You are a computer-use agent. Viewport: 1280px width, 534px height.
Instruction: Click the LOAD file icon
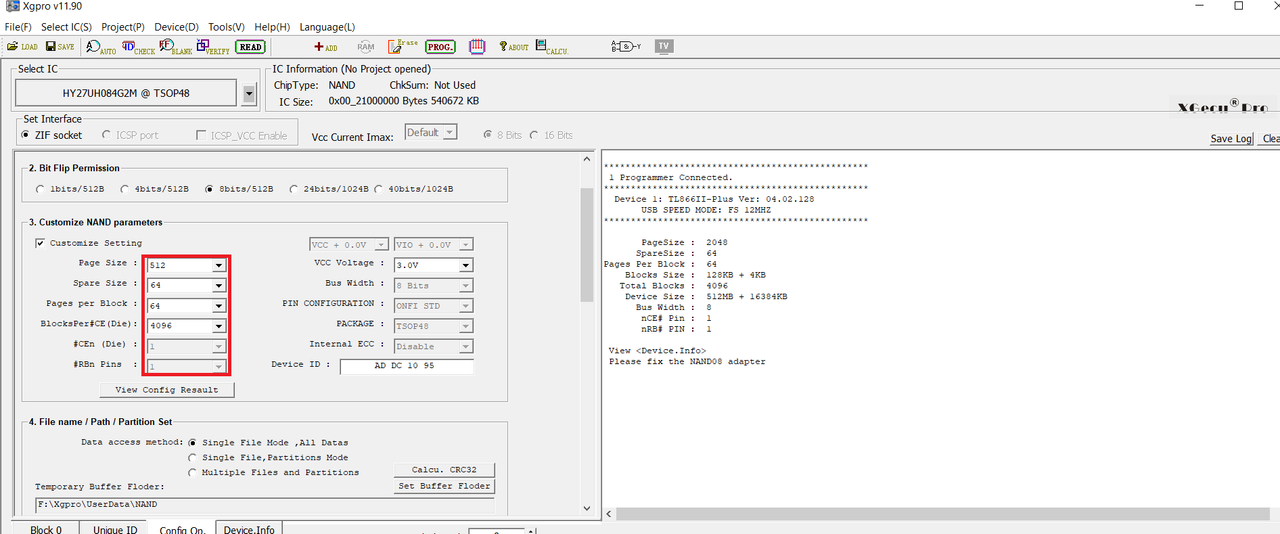[22, 46]
